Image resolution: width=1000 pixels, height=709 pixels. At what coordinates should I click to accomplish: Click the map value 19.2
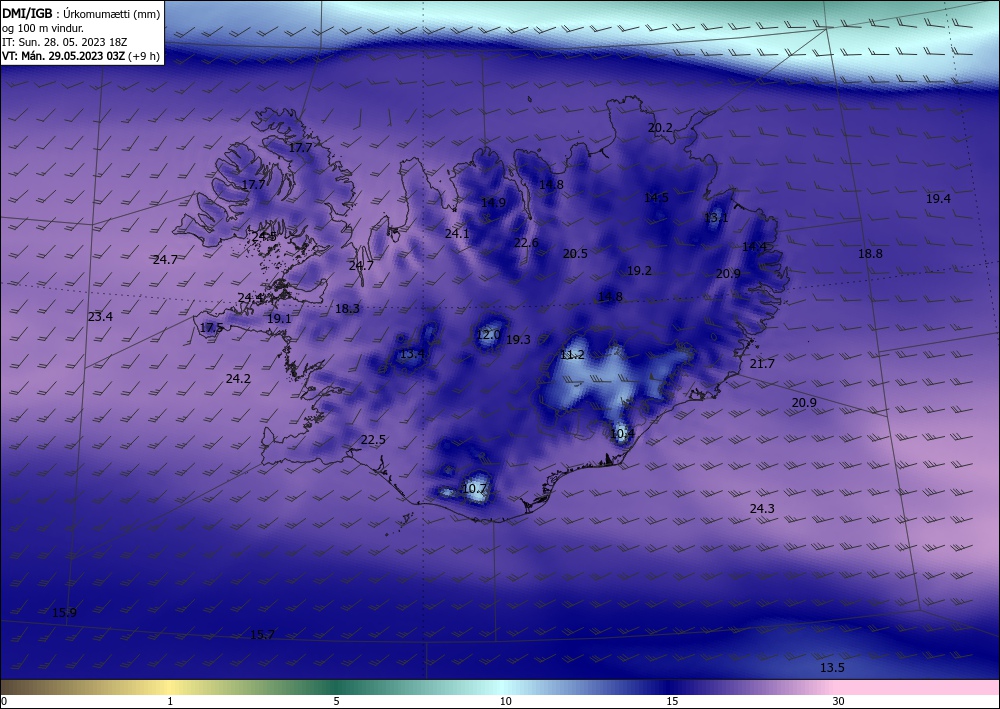639,270
